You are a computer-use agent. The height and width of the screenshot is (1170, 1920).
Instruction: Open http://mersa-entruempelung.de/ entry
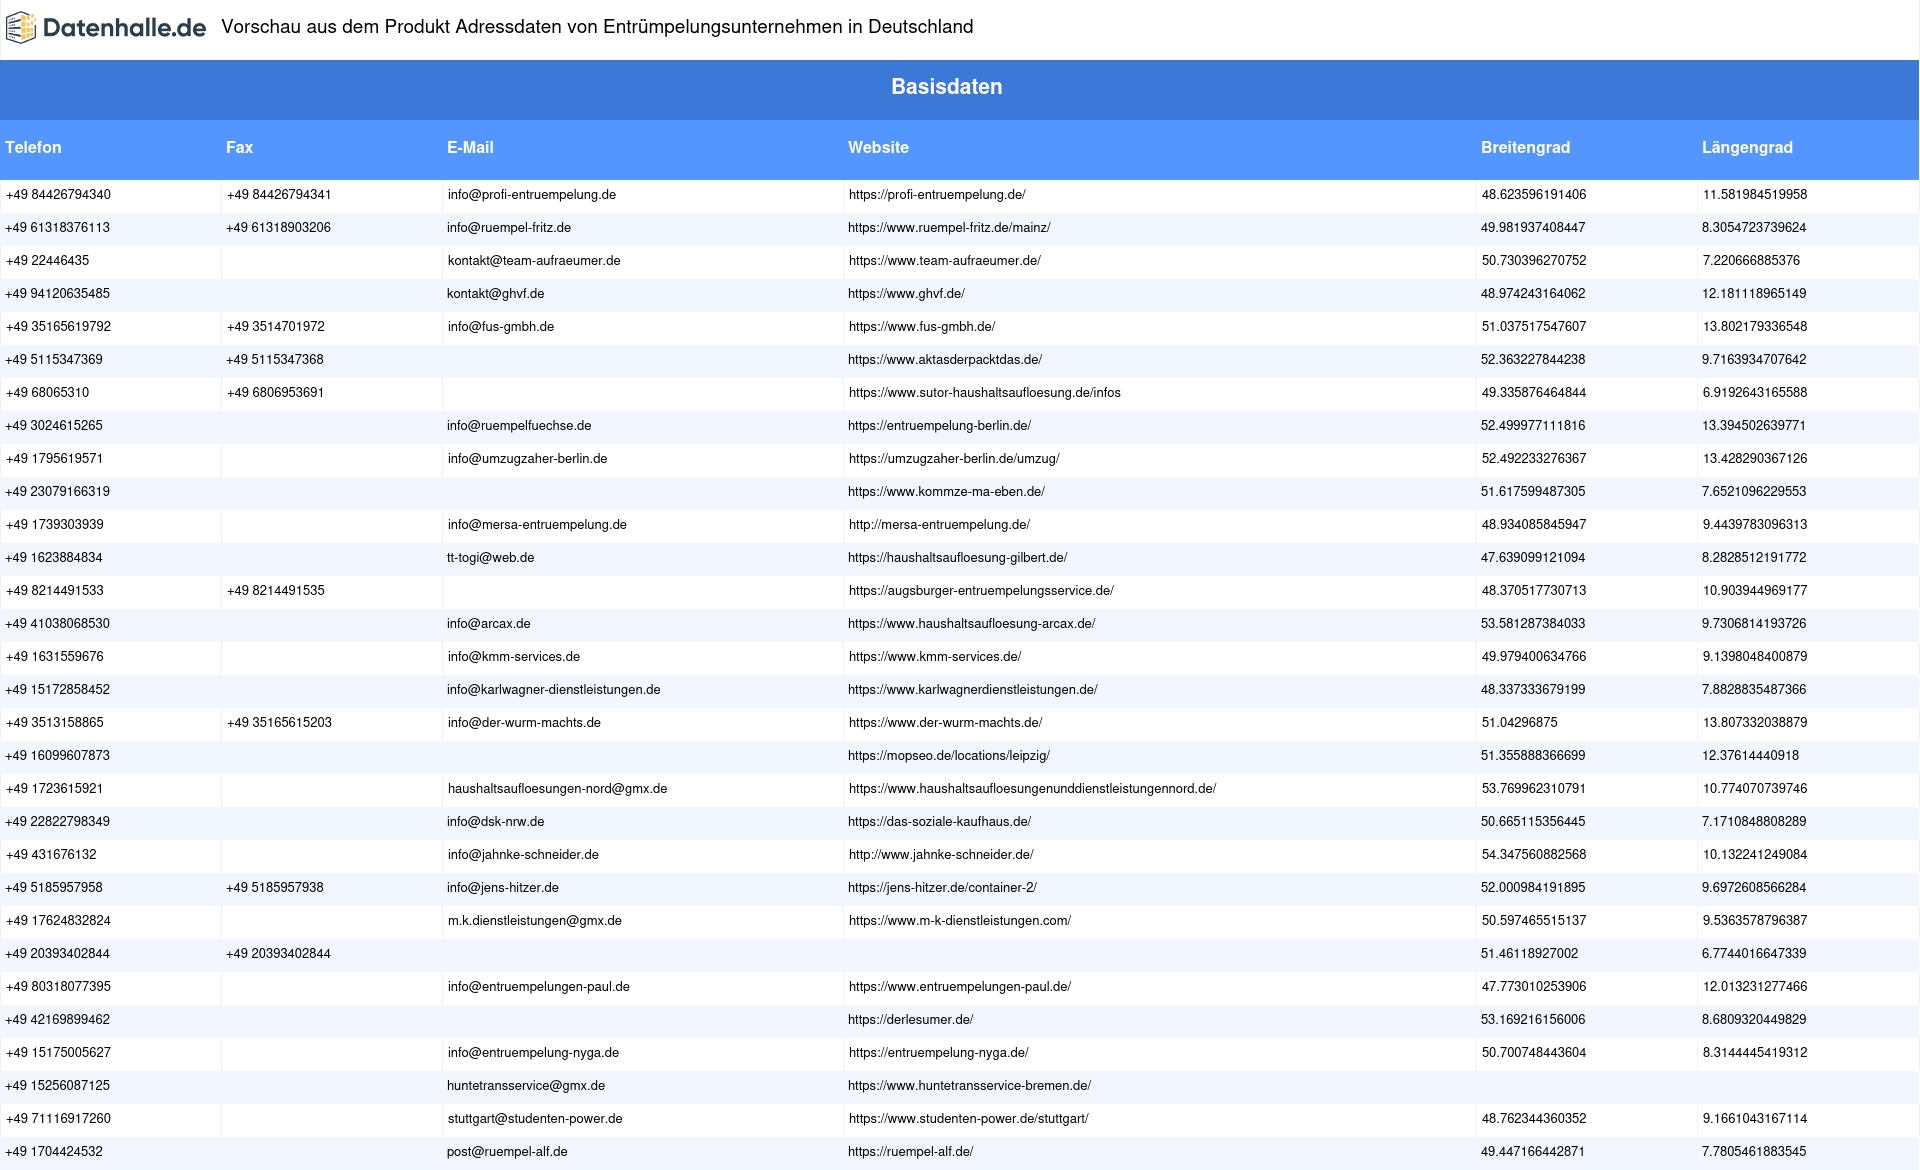pos(939,525)
